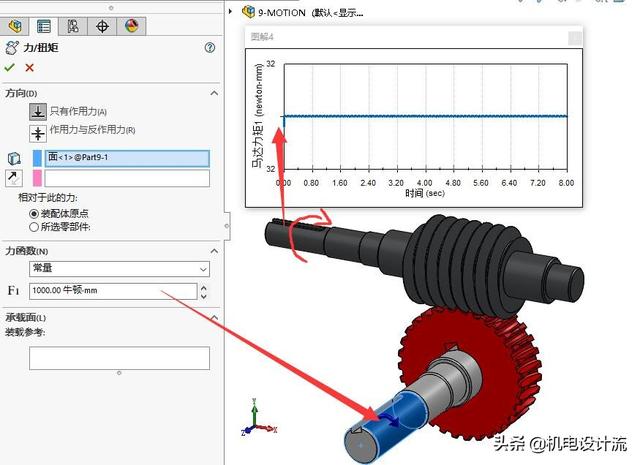The width and height of the screenshot is (640, 465).
Task: Open the ConfigurationManager tab
Action: coord(73,26)
